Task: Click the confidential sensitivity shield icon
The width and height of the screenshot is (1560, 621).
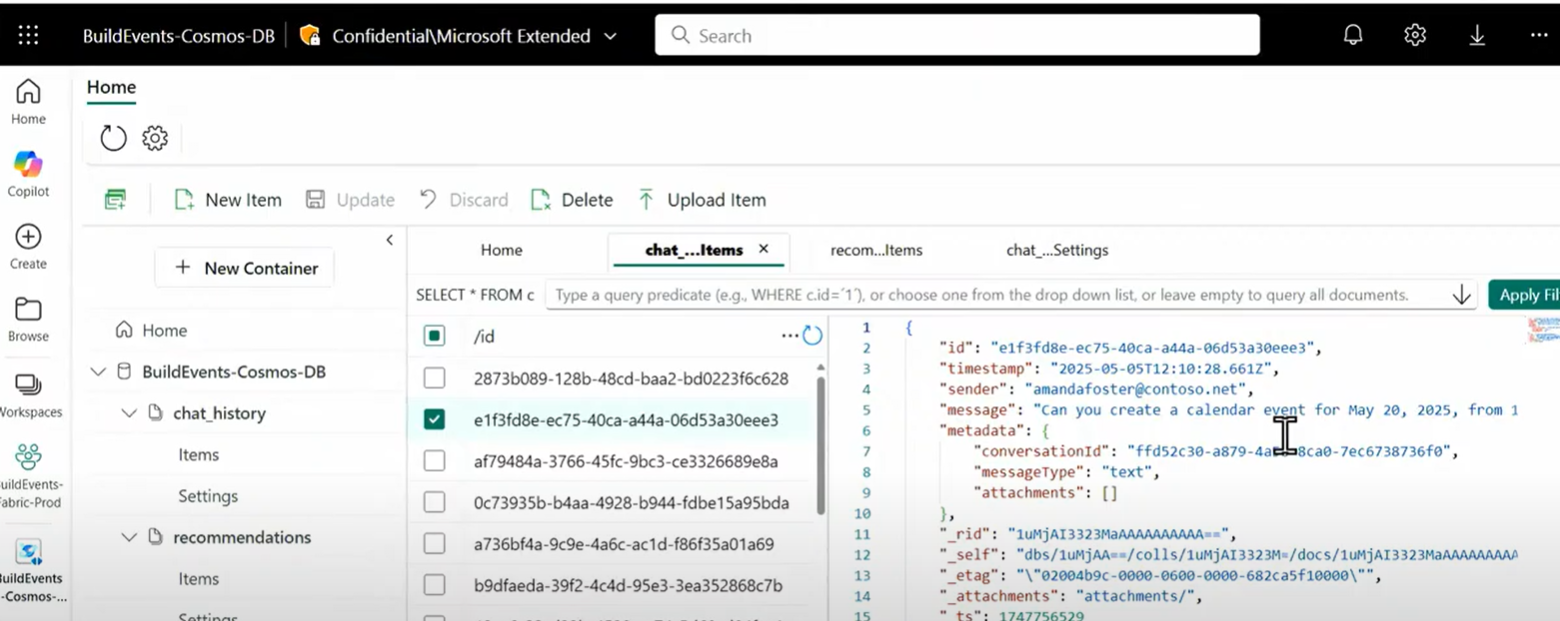Action: 310,36
